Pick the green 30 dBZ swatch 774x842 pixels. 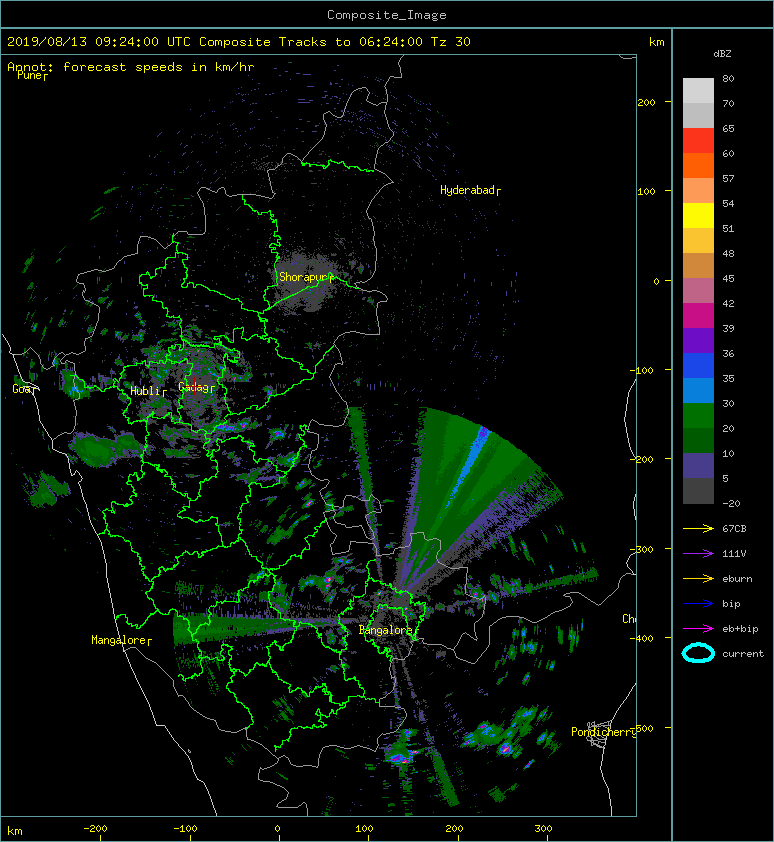pyautogui.click(x=698, y=416)
